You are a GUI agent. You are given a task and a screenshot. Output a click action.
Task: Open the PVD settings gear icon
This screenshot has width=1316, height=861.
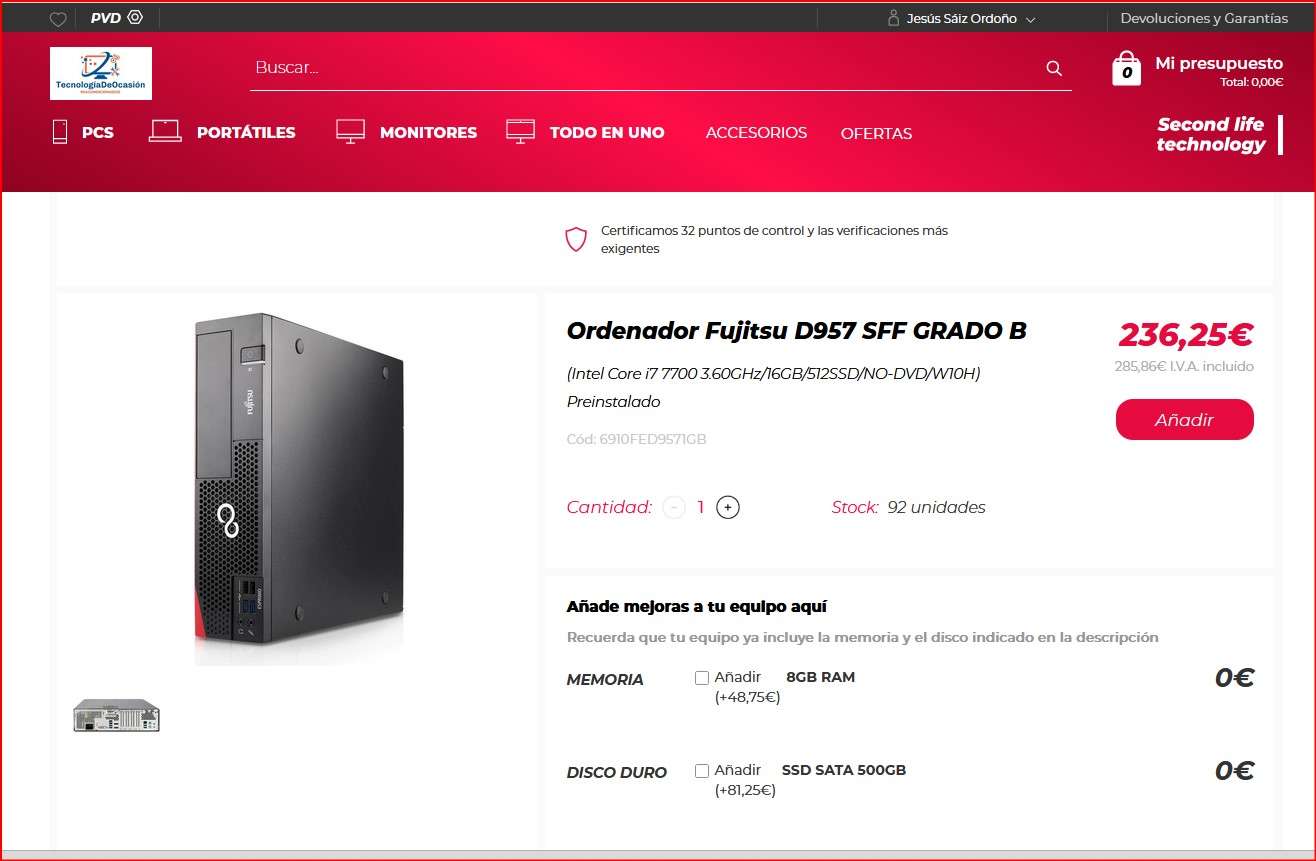[x=136, y=18]
